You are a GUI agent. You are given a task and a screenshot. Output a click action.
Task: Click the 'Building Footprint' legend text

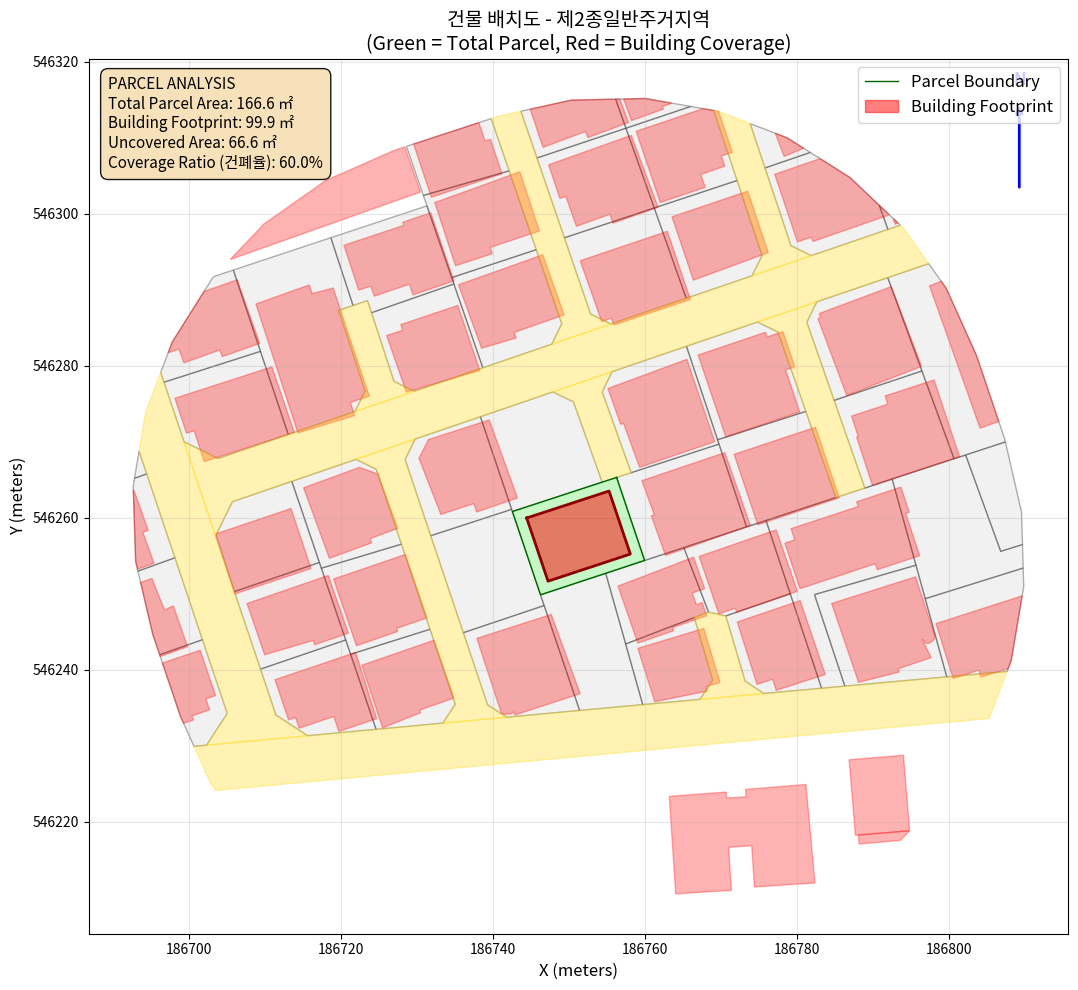coord(982,107)
